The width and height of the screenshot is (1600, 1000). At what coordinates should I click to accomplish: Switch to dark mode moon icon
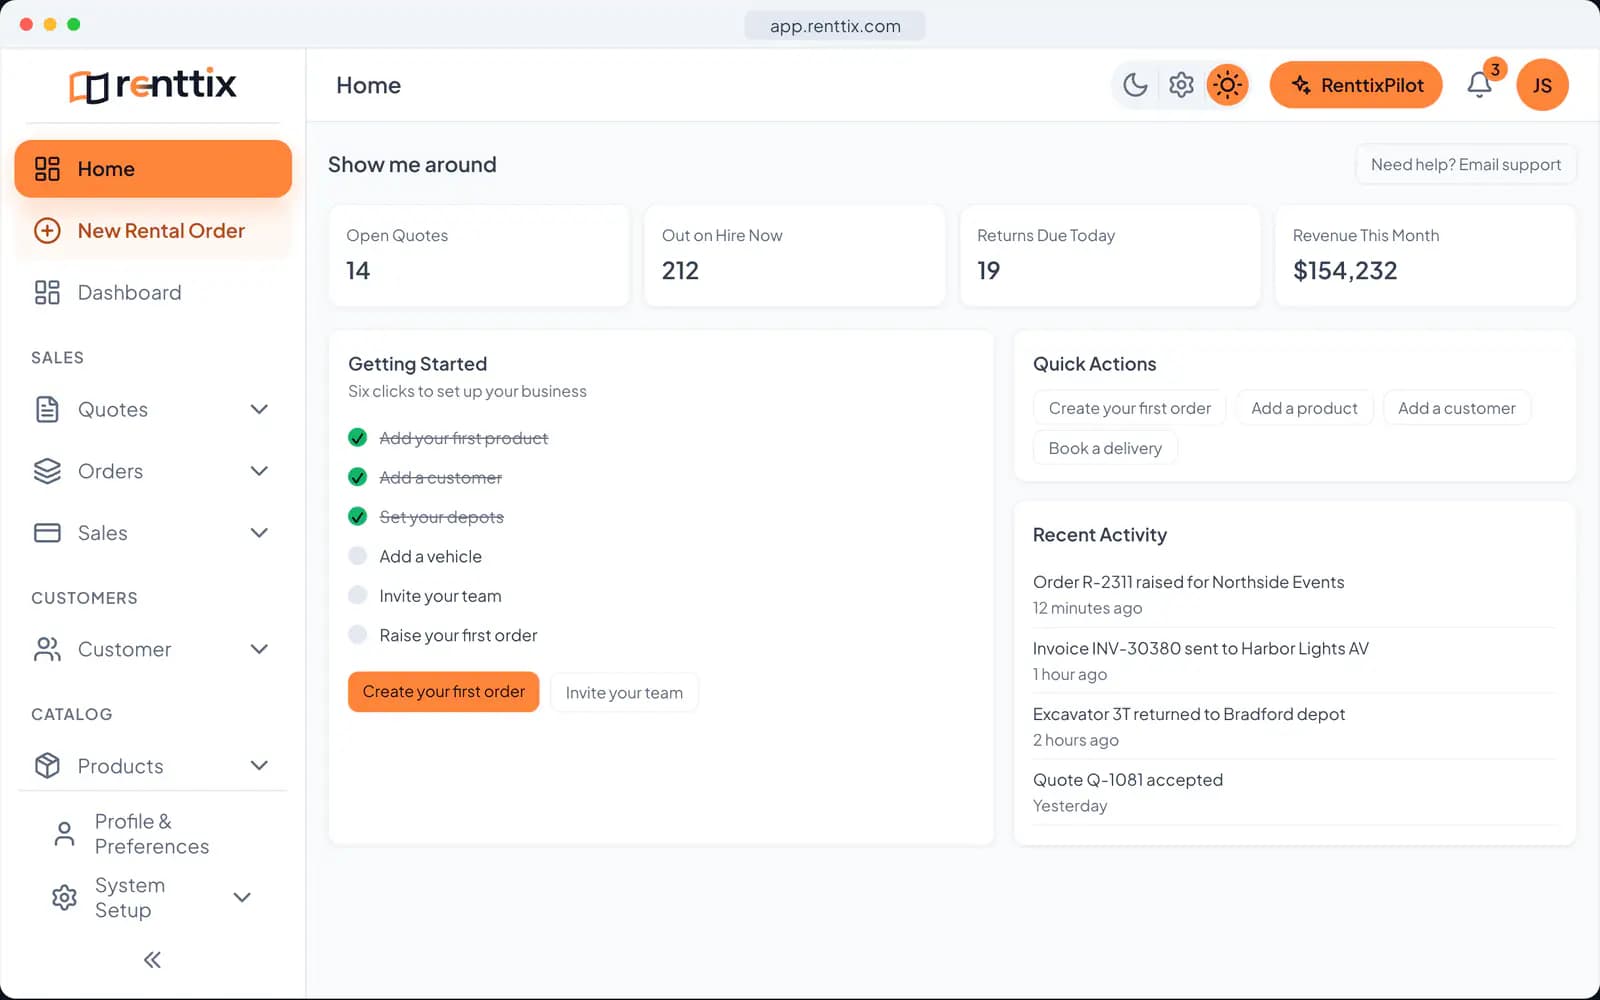pyautogui.click(x=1135, y=85)
